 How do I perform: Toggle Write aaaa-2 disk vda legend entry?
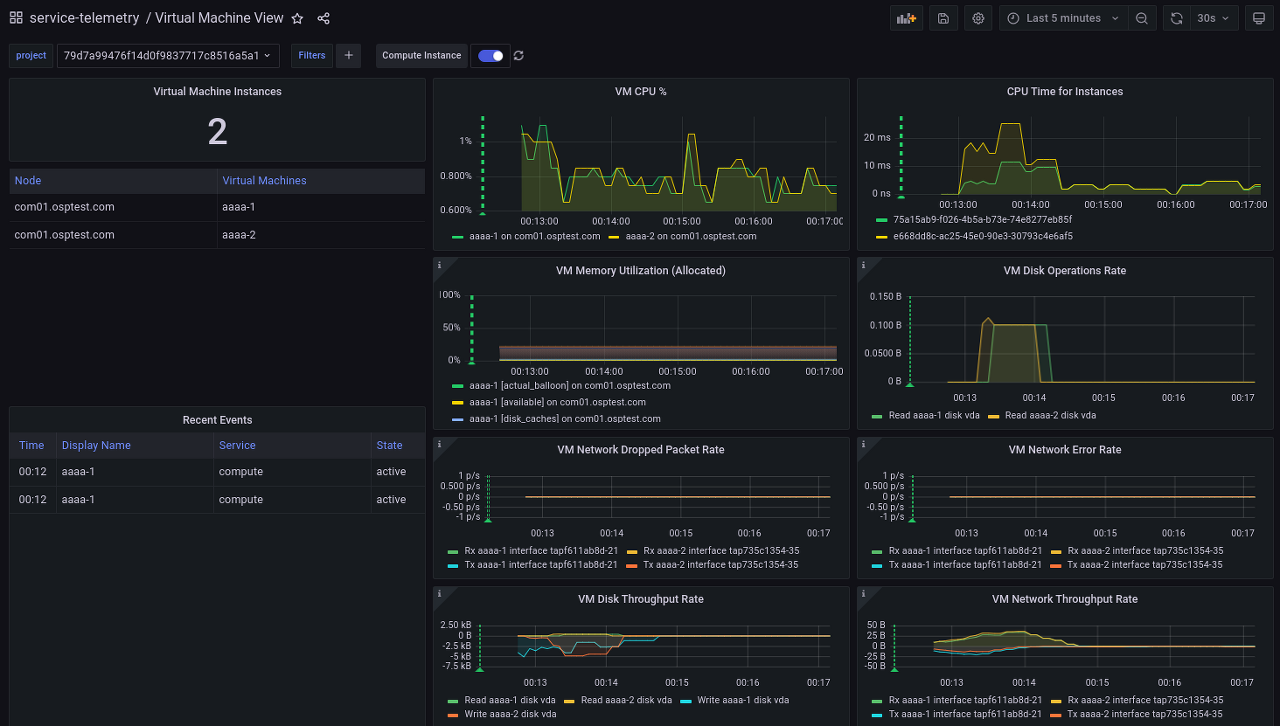click(510, 714)
